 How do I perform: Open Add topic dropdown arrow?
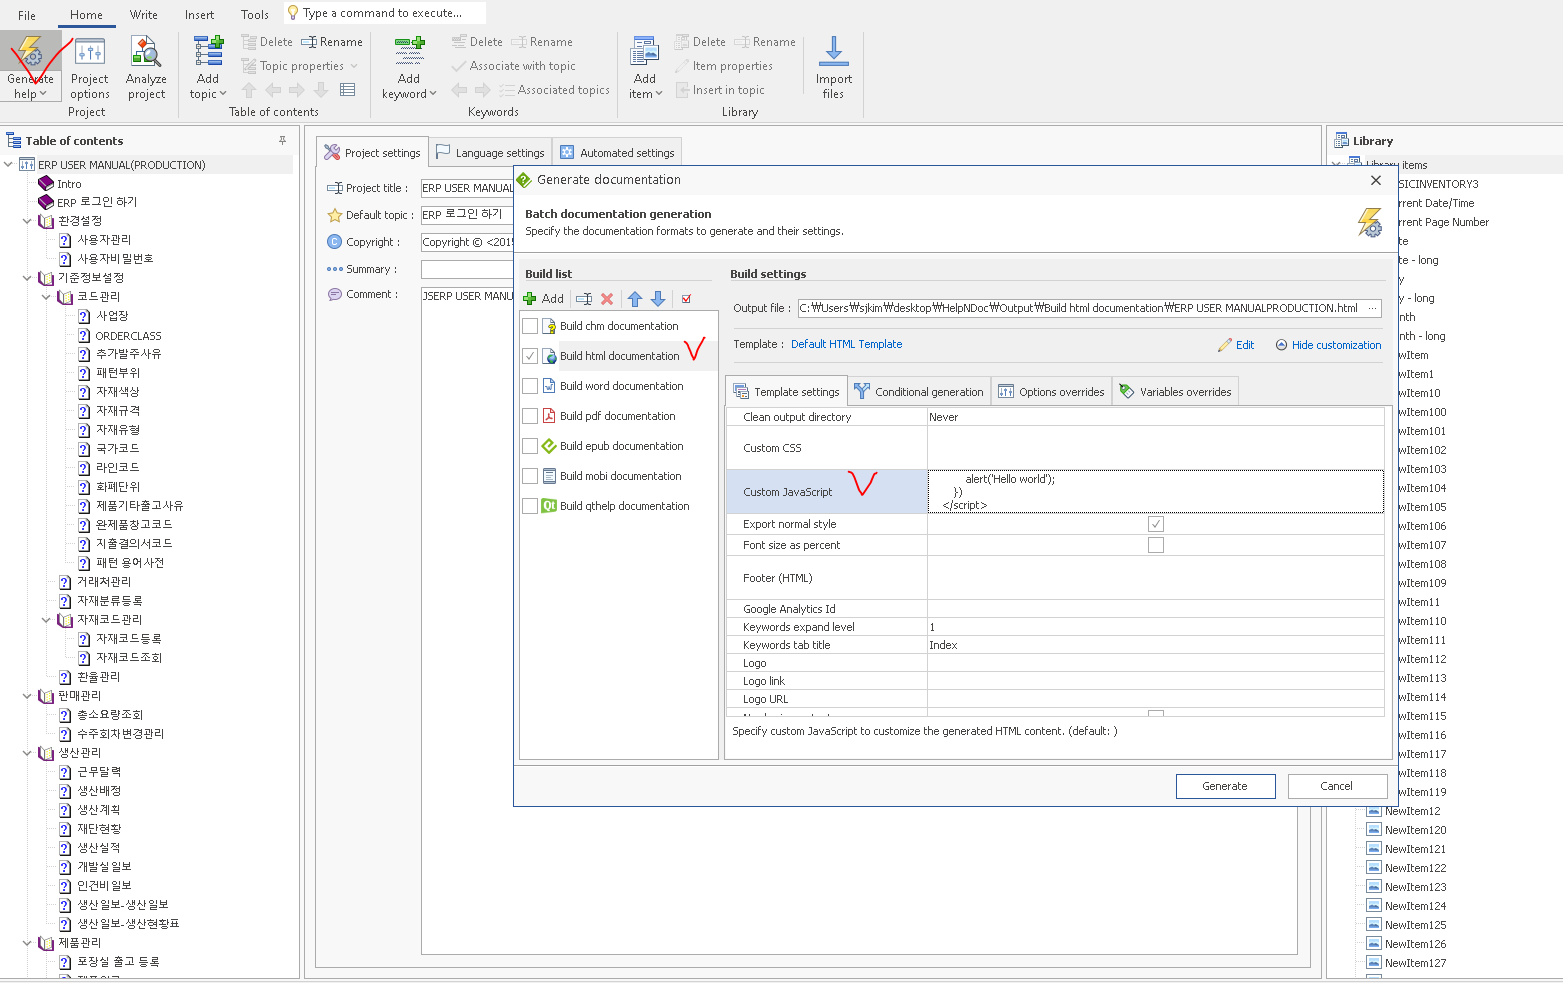coord(223,94)
